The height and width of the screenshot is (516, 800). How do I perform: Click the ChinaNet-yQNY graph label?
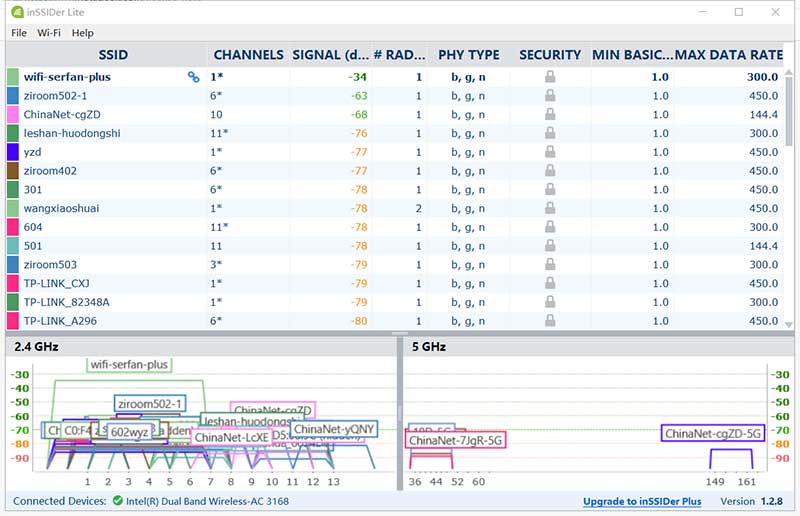(334, 429)
